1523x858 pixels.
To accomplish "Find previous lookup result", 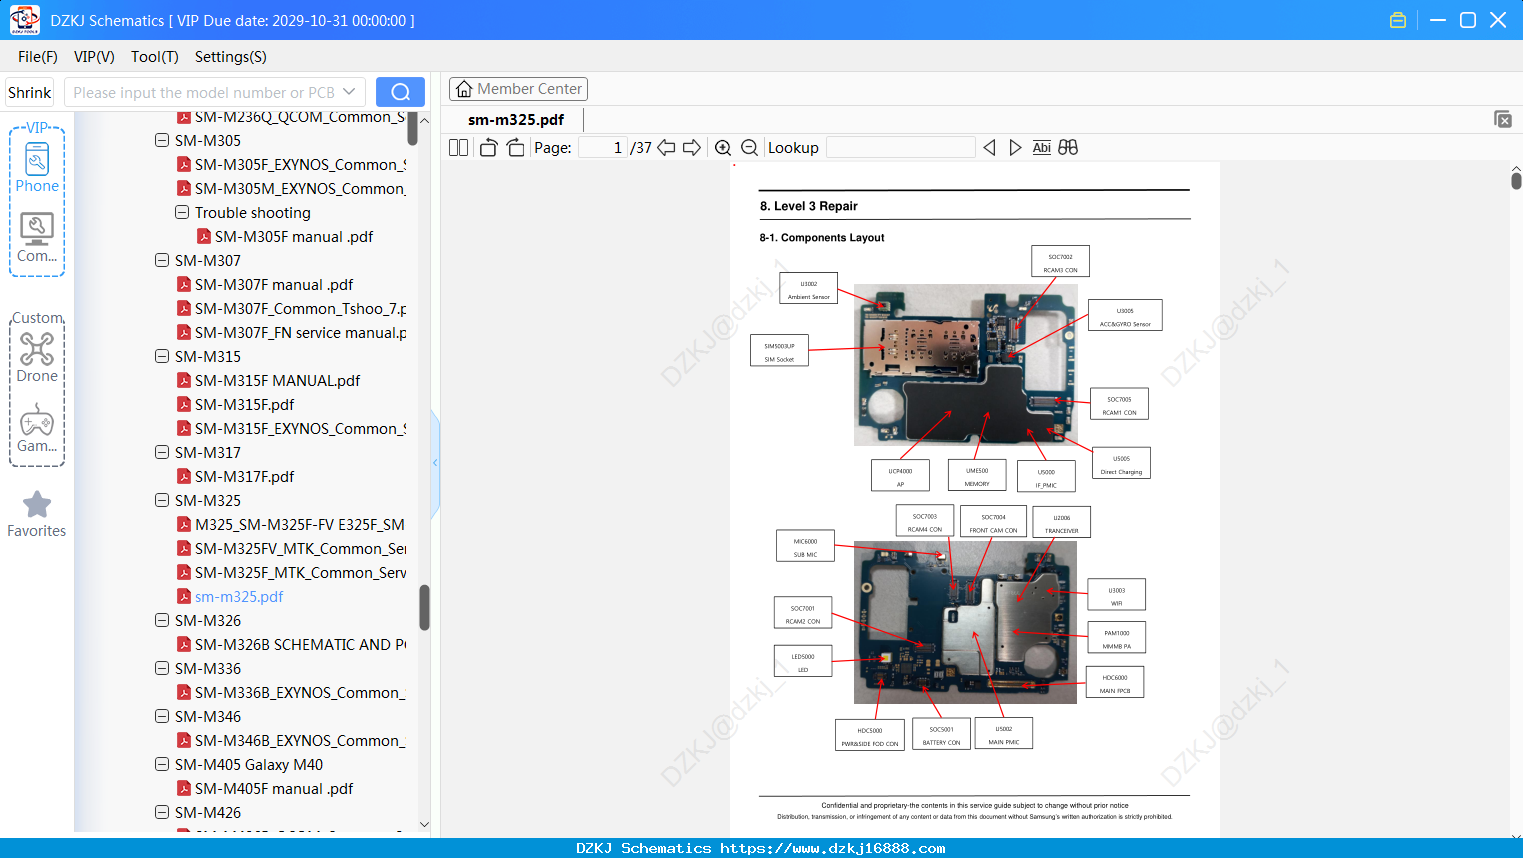I will (x=989, y=147).
